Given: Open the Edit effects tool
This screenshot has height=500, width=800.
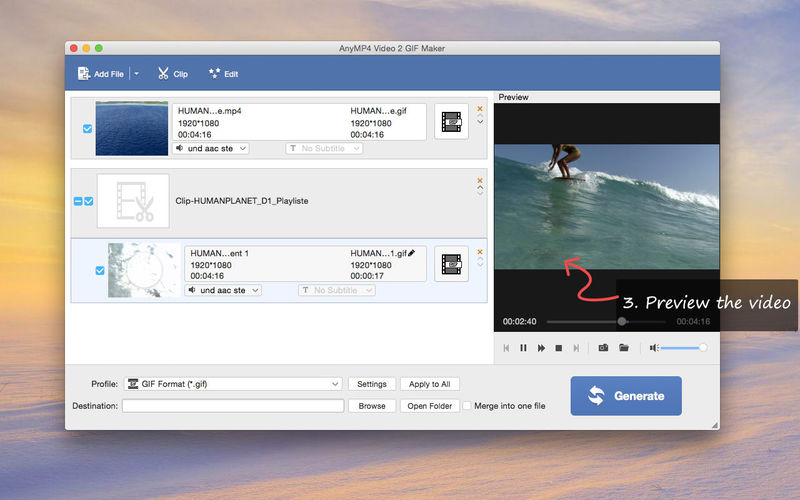Looking at the screenshot, I should tap(223, 74).
